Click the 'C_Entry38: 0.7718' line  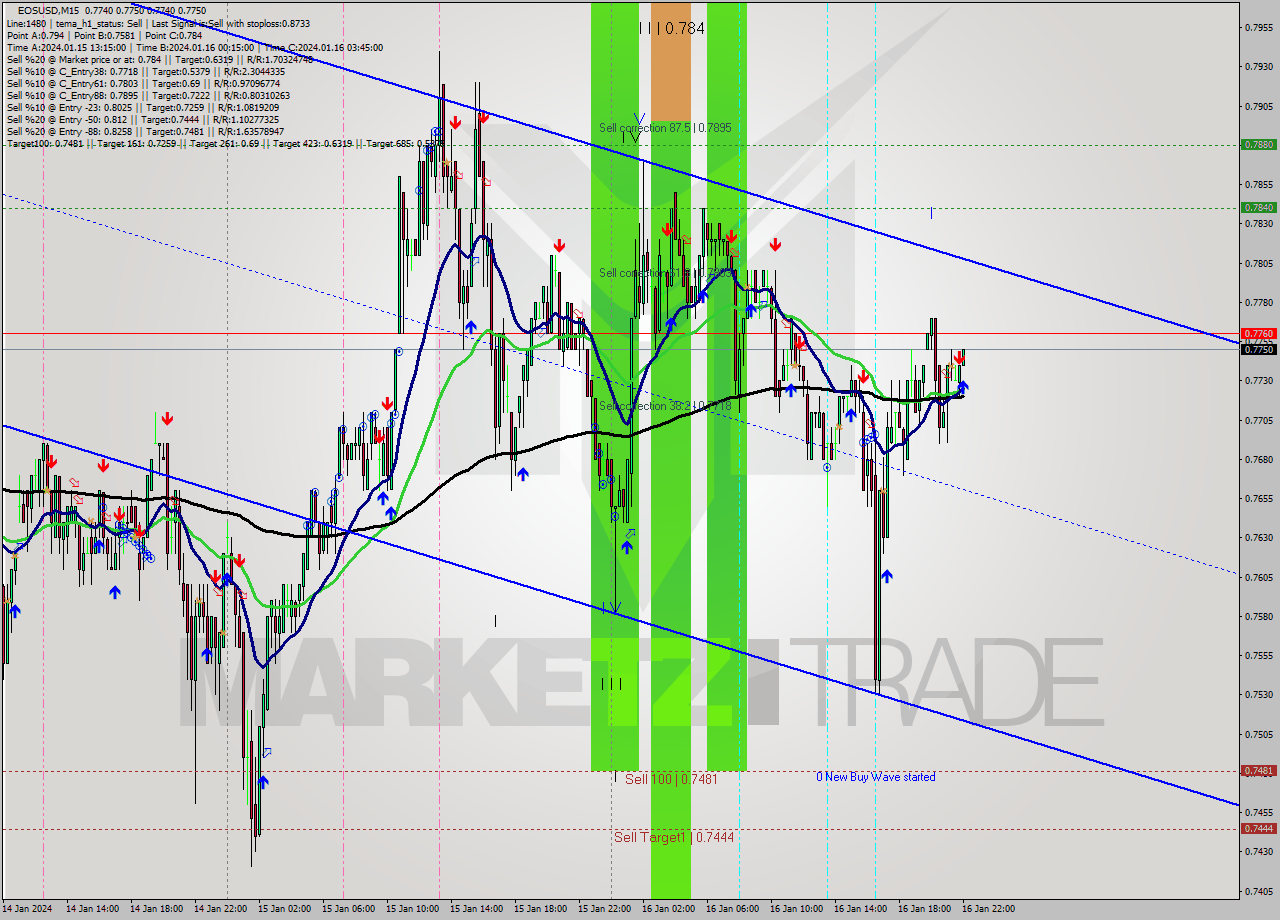(x=145, y=72)
